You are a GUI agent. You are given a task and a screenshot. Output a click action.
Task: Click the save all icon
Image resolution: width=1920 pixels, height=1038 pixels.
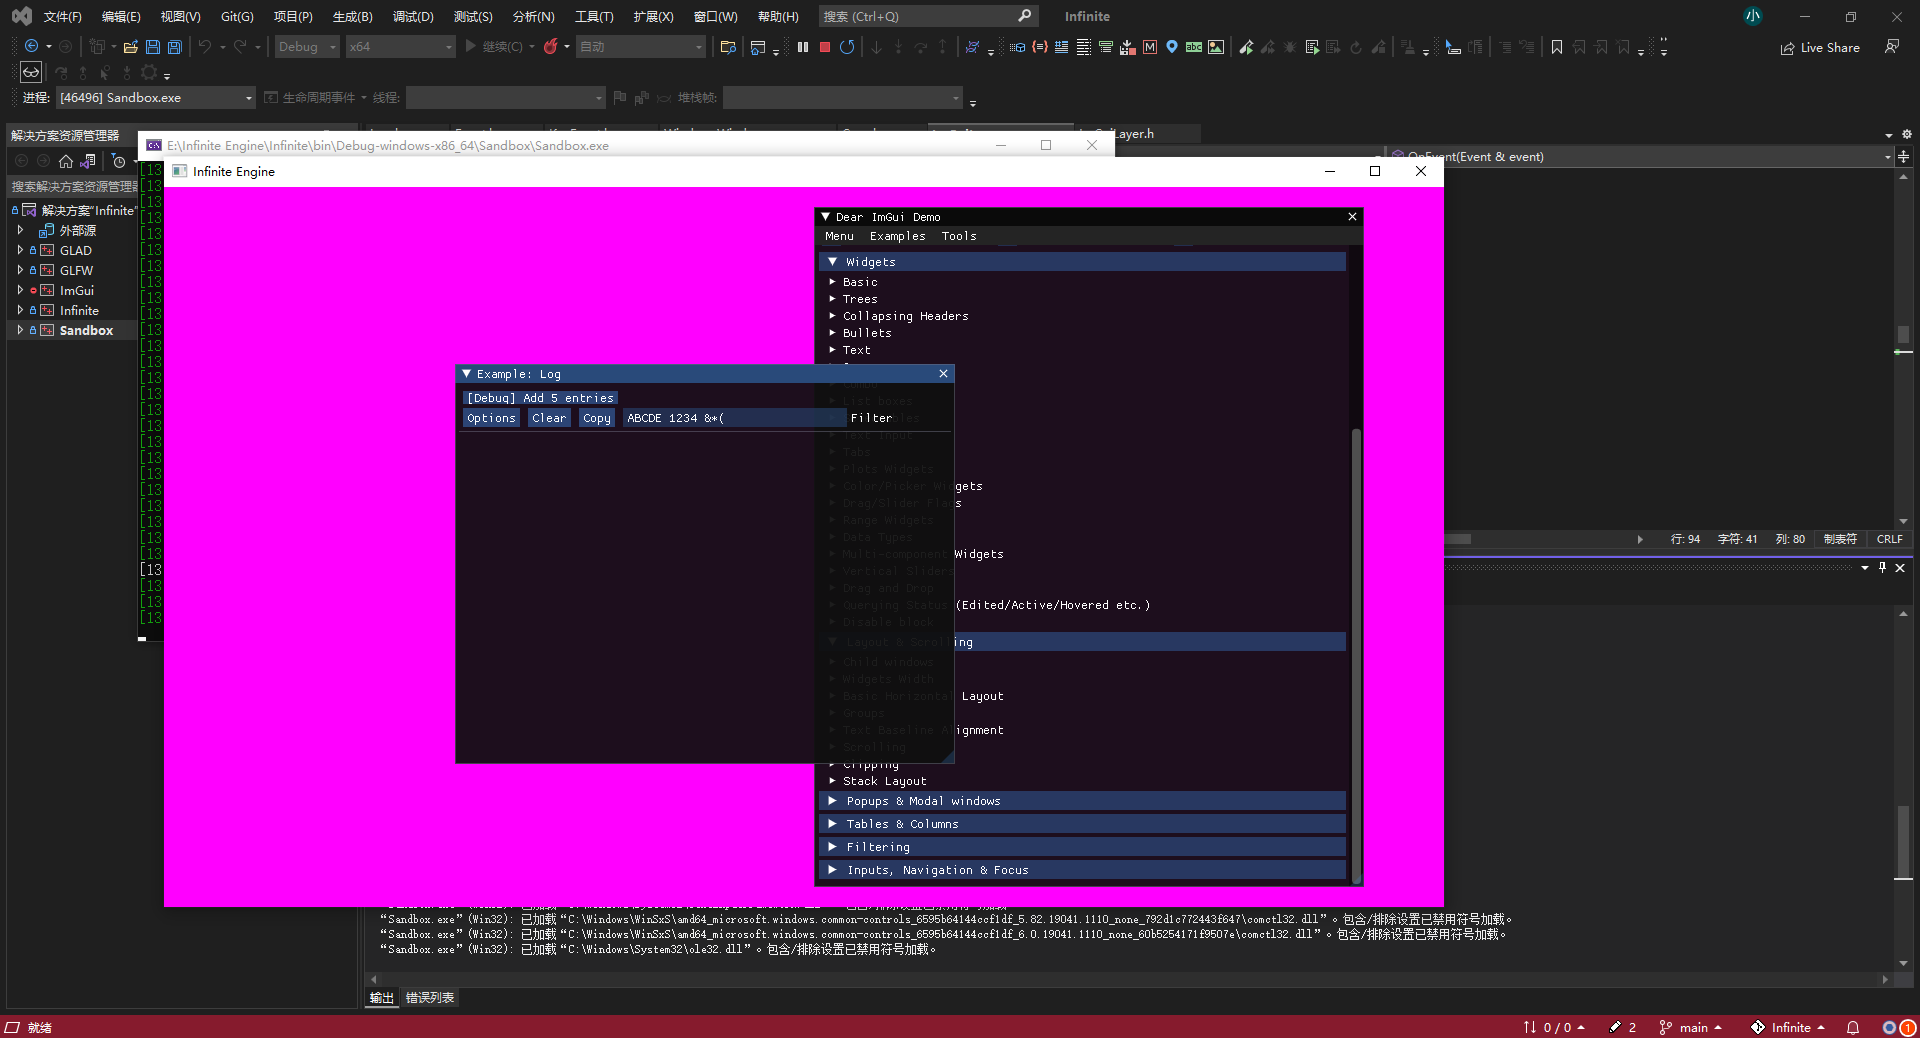click(x=175, y=47)
